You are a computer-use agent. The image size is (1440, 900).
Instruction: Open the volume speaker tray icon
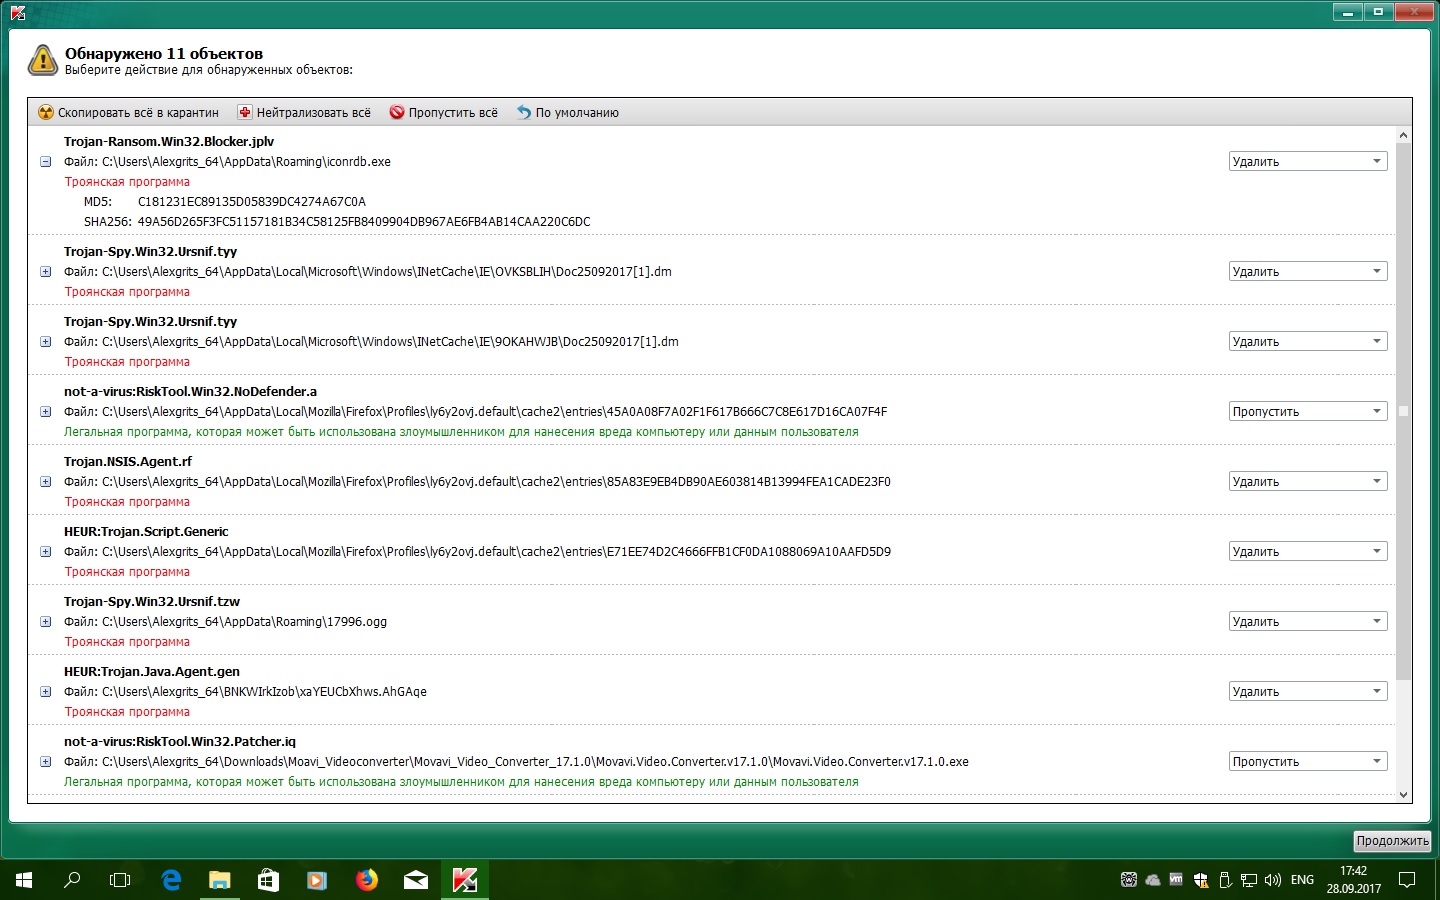(1273, 880)
